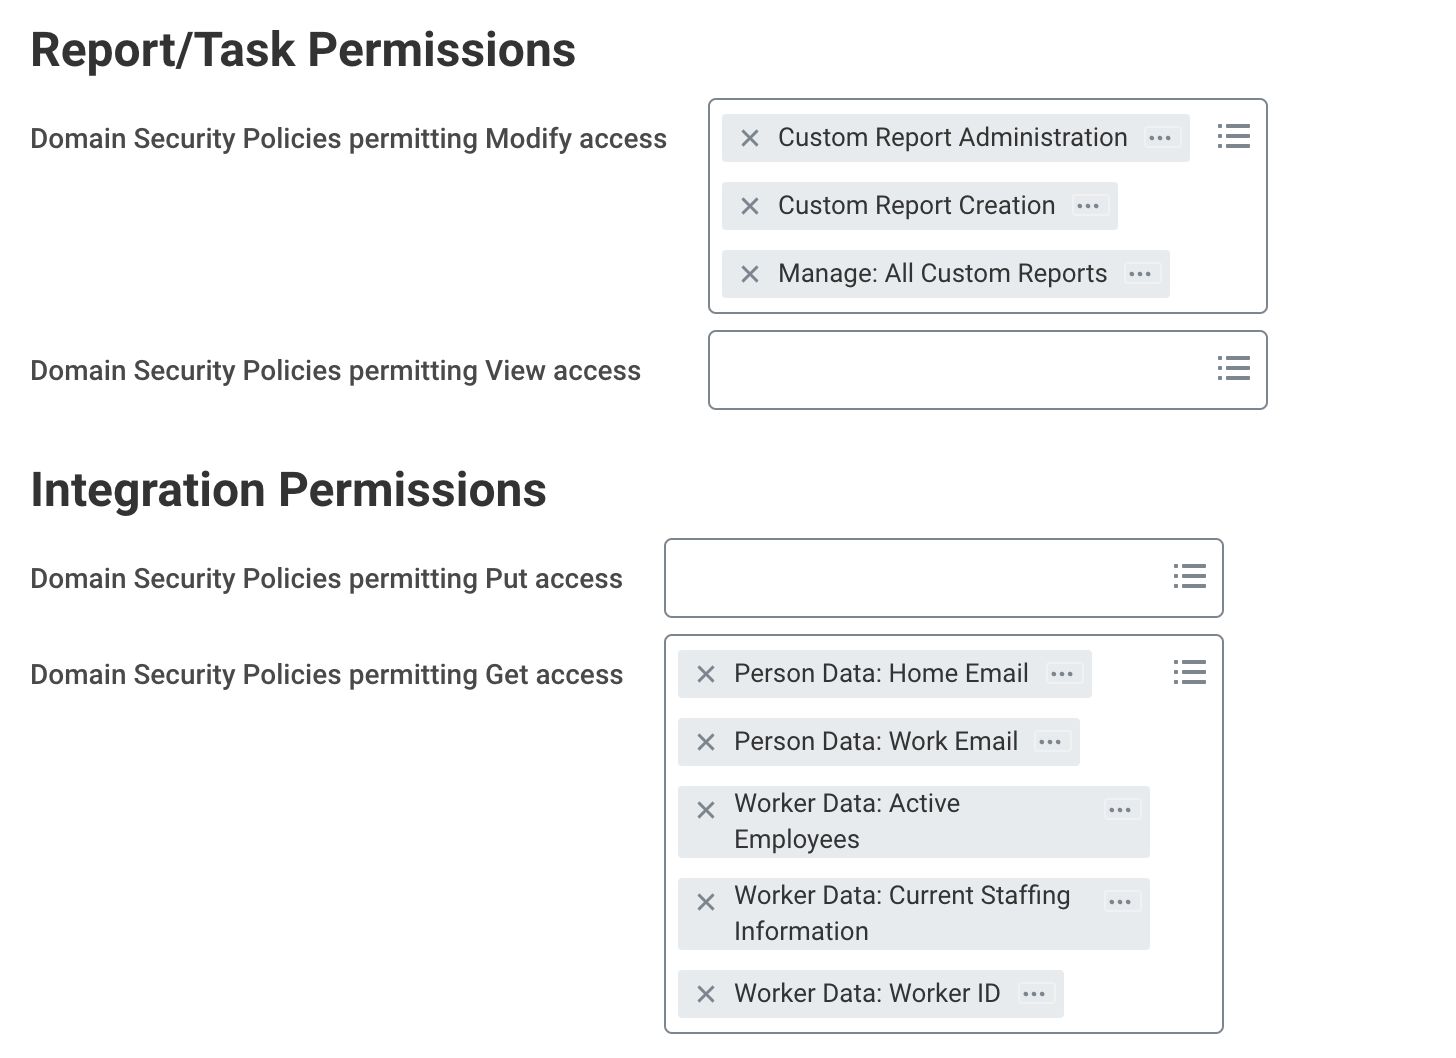Open related actions for Custom Report Creation
Image resolution: width=1456 pixels, height=1058 pixels.
pyautogui.click(x=1088, y=206)
